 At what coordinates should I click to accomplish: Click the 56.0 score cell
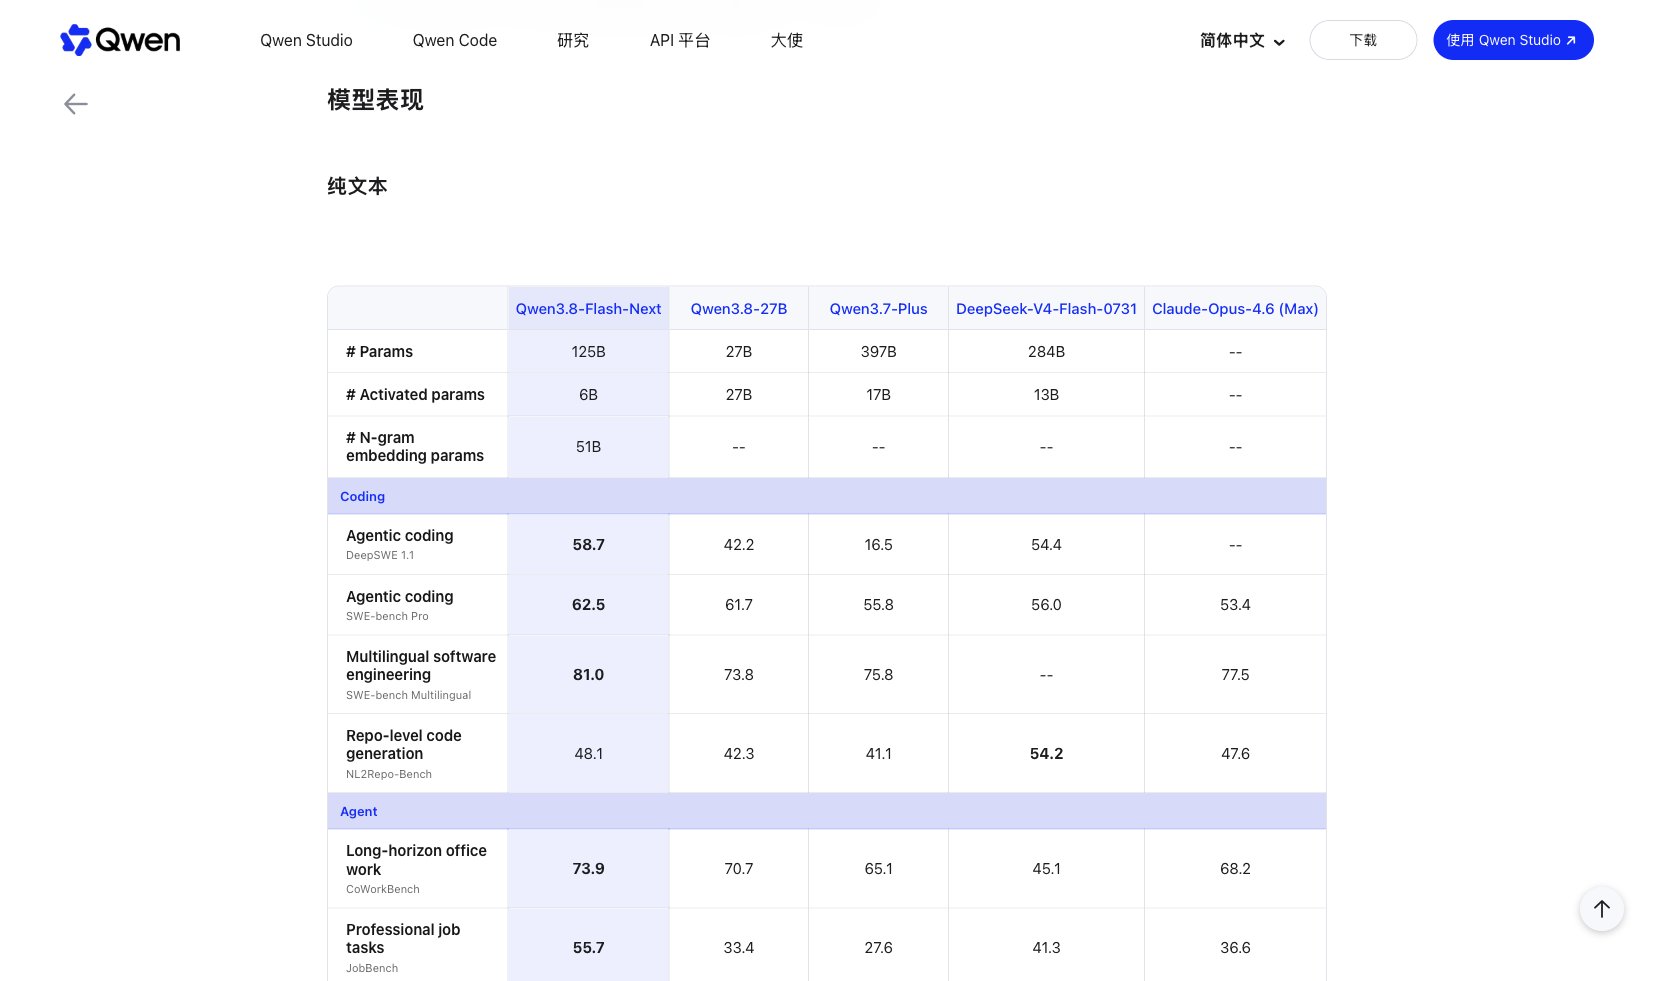(x=1046, y=605)
